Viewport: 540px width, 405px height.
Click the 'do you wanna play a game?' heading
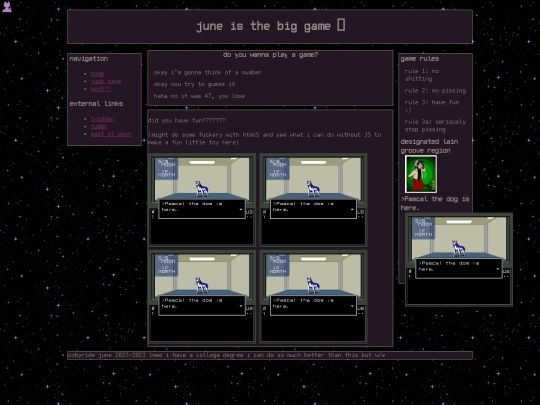tap(270, 55)
